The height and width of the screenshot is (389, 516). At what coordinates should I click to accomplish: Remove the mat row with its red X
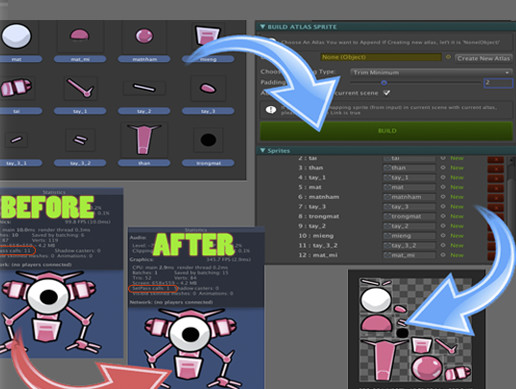tap(496, 188)
